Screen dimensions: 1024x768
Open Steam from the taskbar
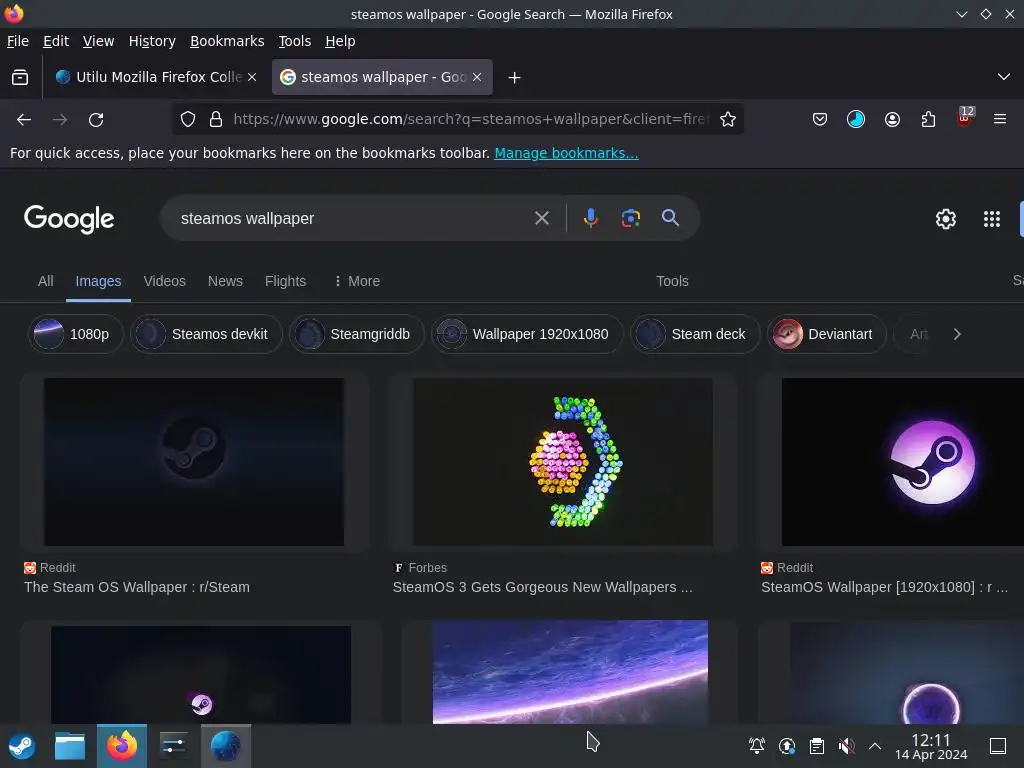point(22,746)
